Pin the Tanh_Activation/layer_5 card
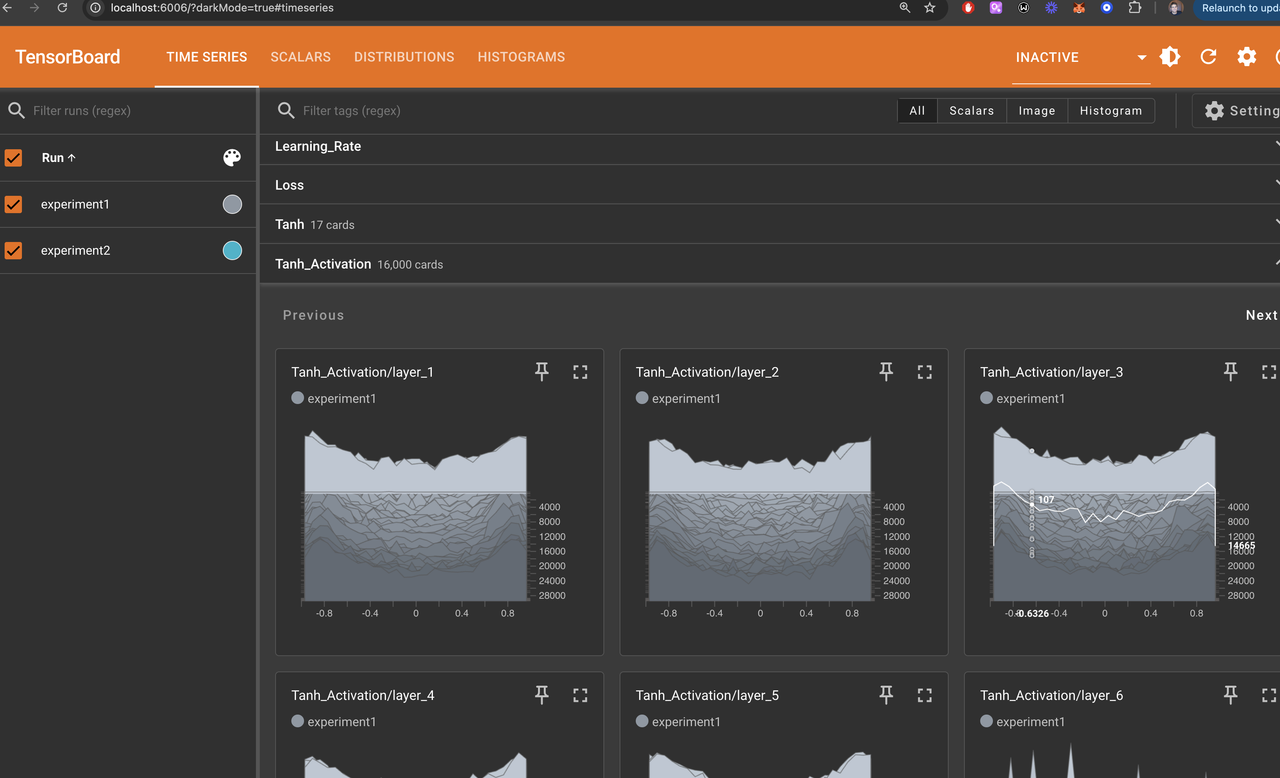Viewport: 1280px width, 778px height. (x=886, y=695)
